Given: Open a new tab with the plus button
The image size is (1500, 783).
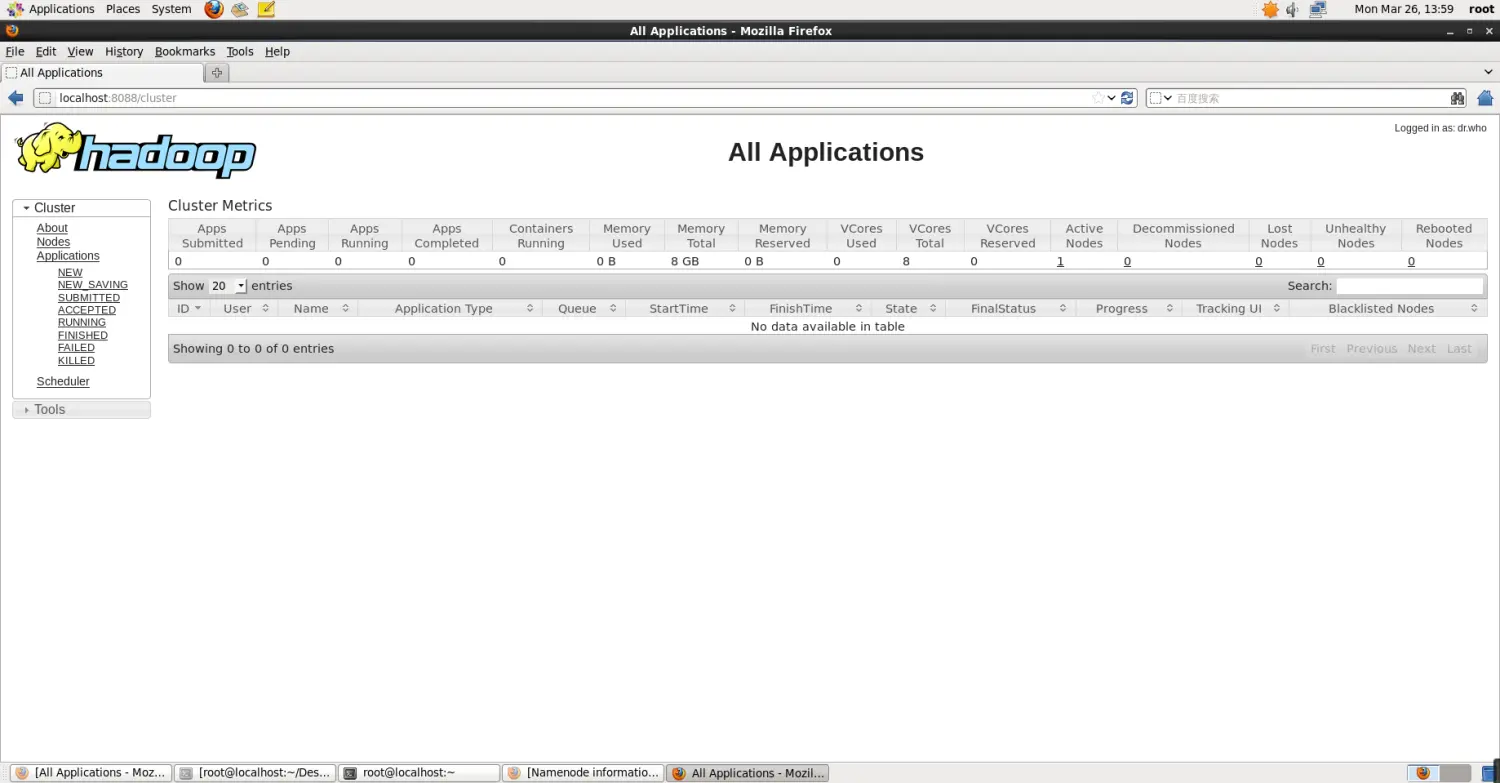Looking at the screenshot, I should click(217, 73).
